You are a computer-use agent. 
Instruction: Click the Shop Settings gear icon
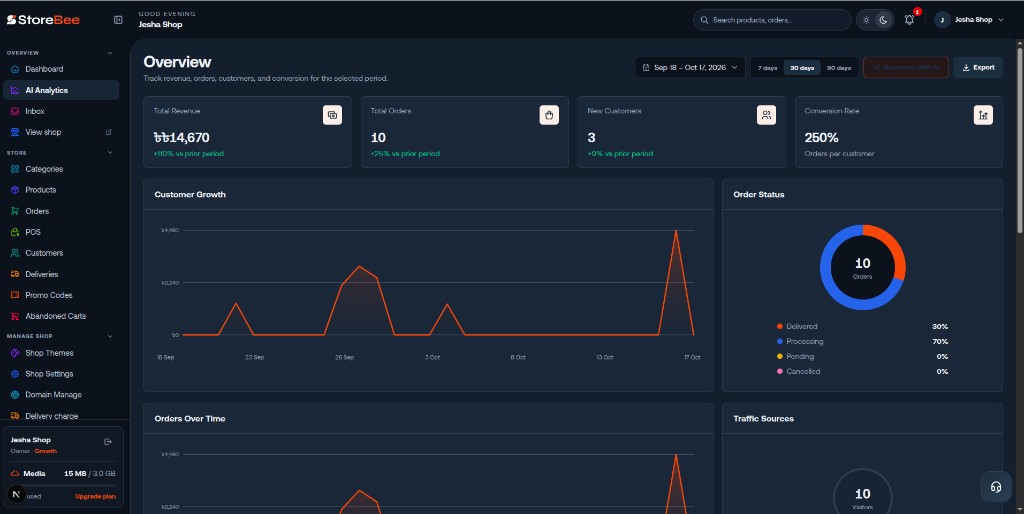tap(15, 374)
